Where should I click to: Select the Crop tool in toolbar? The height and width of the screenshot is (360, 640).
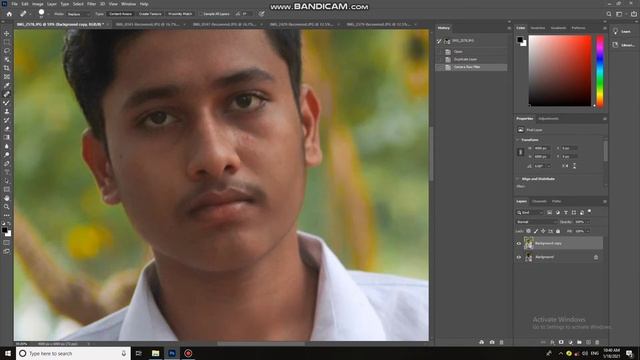coord(7,68)
